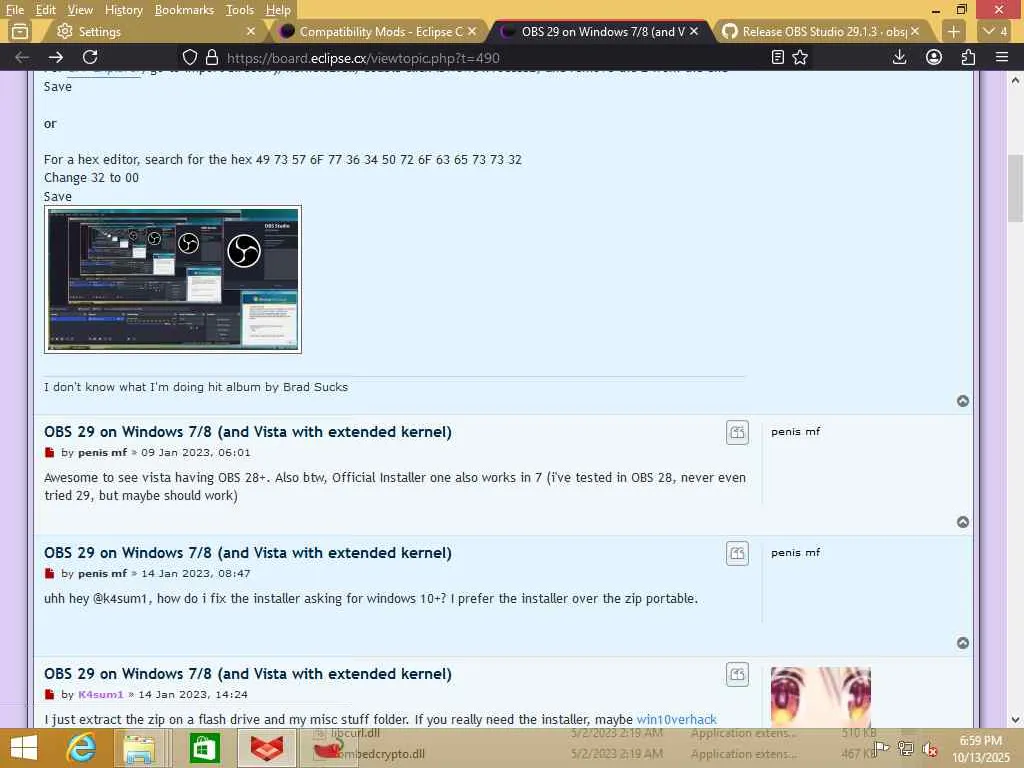
Task: Click the vertical scrollbar thumb
Action: (x=1015, y=188)
